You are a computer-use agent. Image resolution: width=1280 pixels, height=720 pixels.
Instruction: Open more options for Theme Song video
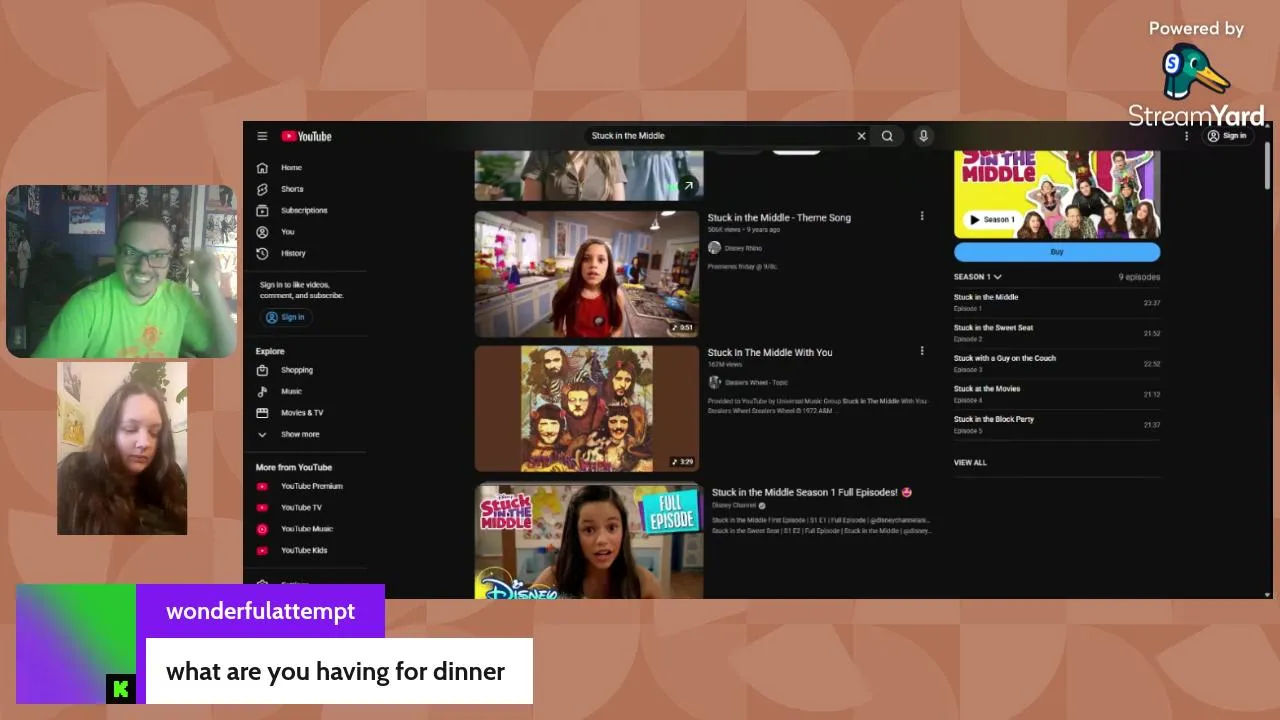click(x=922, y=216)
